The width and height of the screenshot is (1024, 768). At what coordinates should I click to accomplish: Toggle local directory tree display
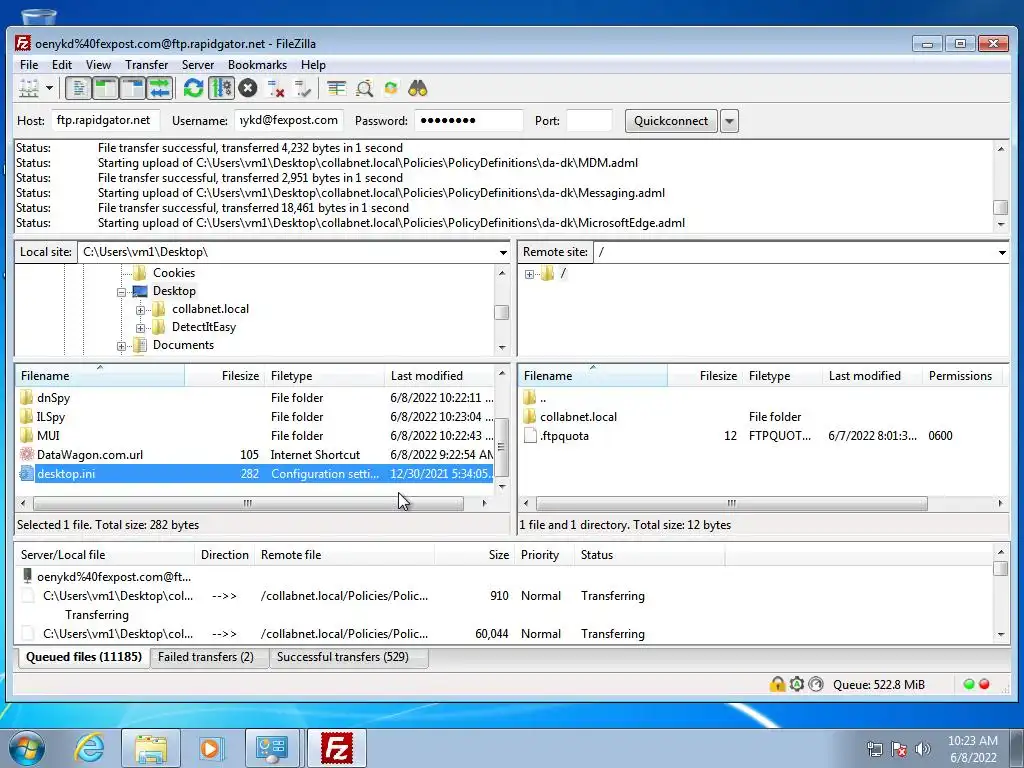point(105,88)
